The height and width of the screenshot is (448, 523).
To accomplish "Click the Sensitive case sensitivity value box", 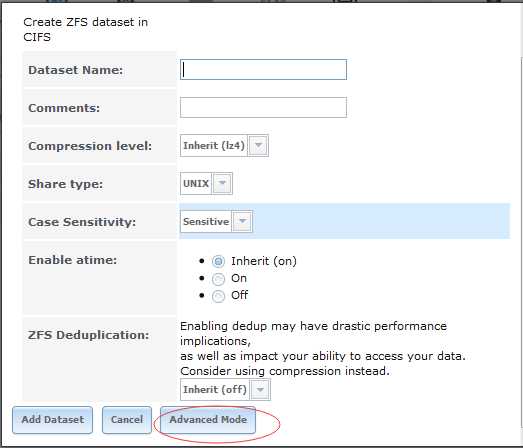I will pos(206,221).
